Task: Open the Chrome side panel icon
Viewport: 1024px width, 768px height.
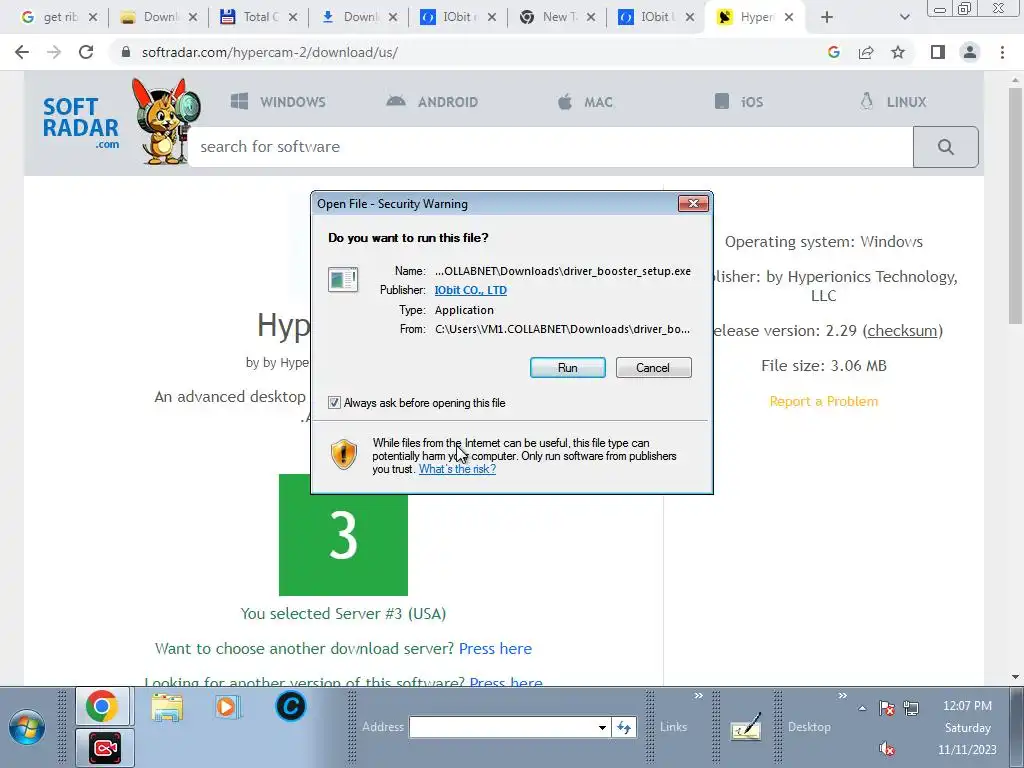Action: point(938,52)
